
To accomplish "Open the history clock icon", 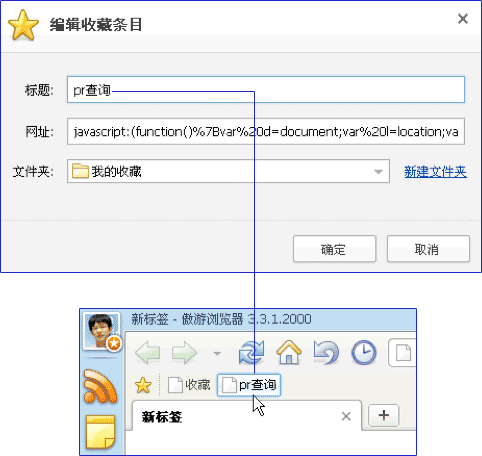I will (364, 352).
